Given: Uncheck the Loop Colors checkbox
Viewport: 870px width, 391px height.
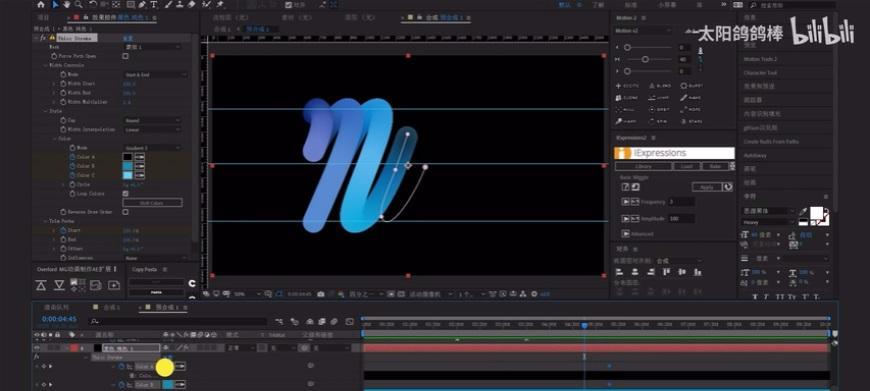Looking at the screenshot, I should 125,194.
